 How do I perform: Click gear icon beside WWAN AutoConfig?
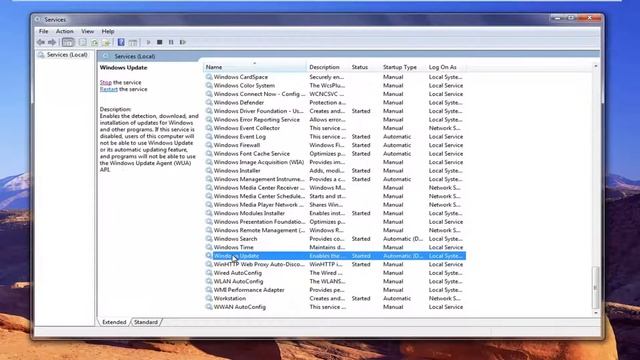(x=209, y=307)
